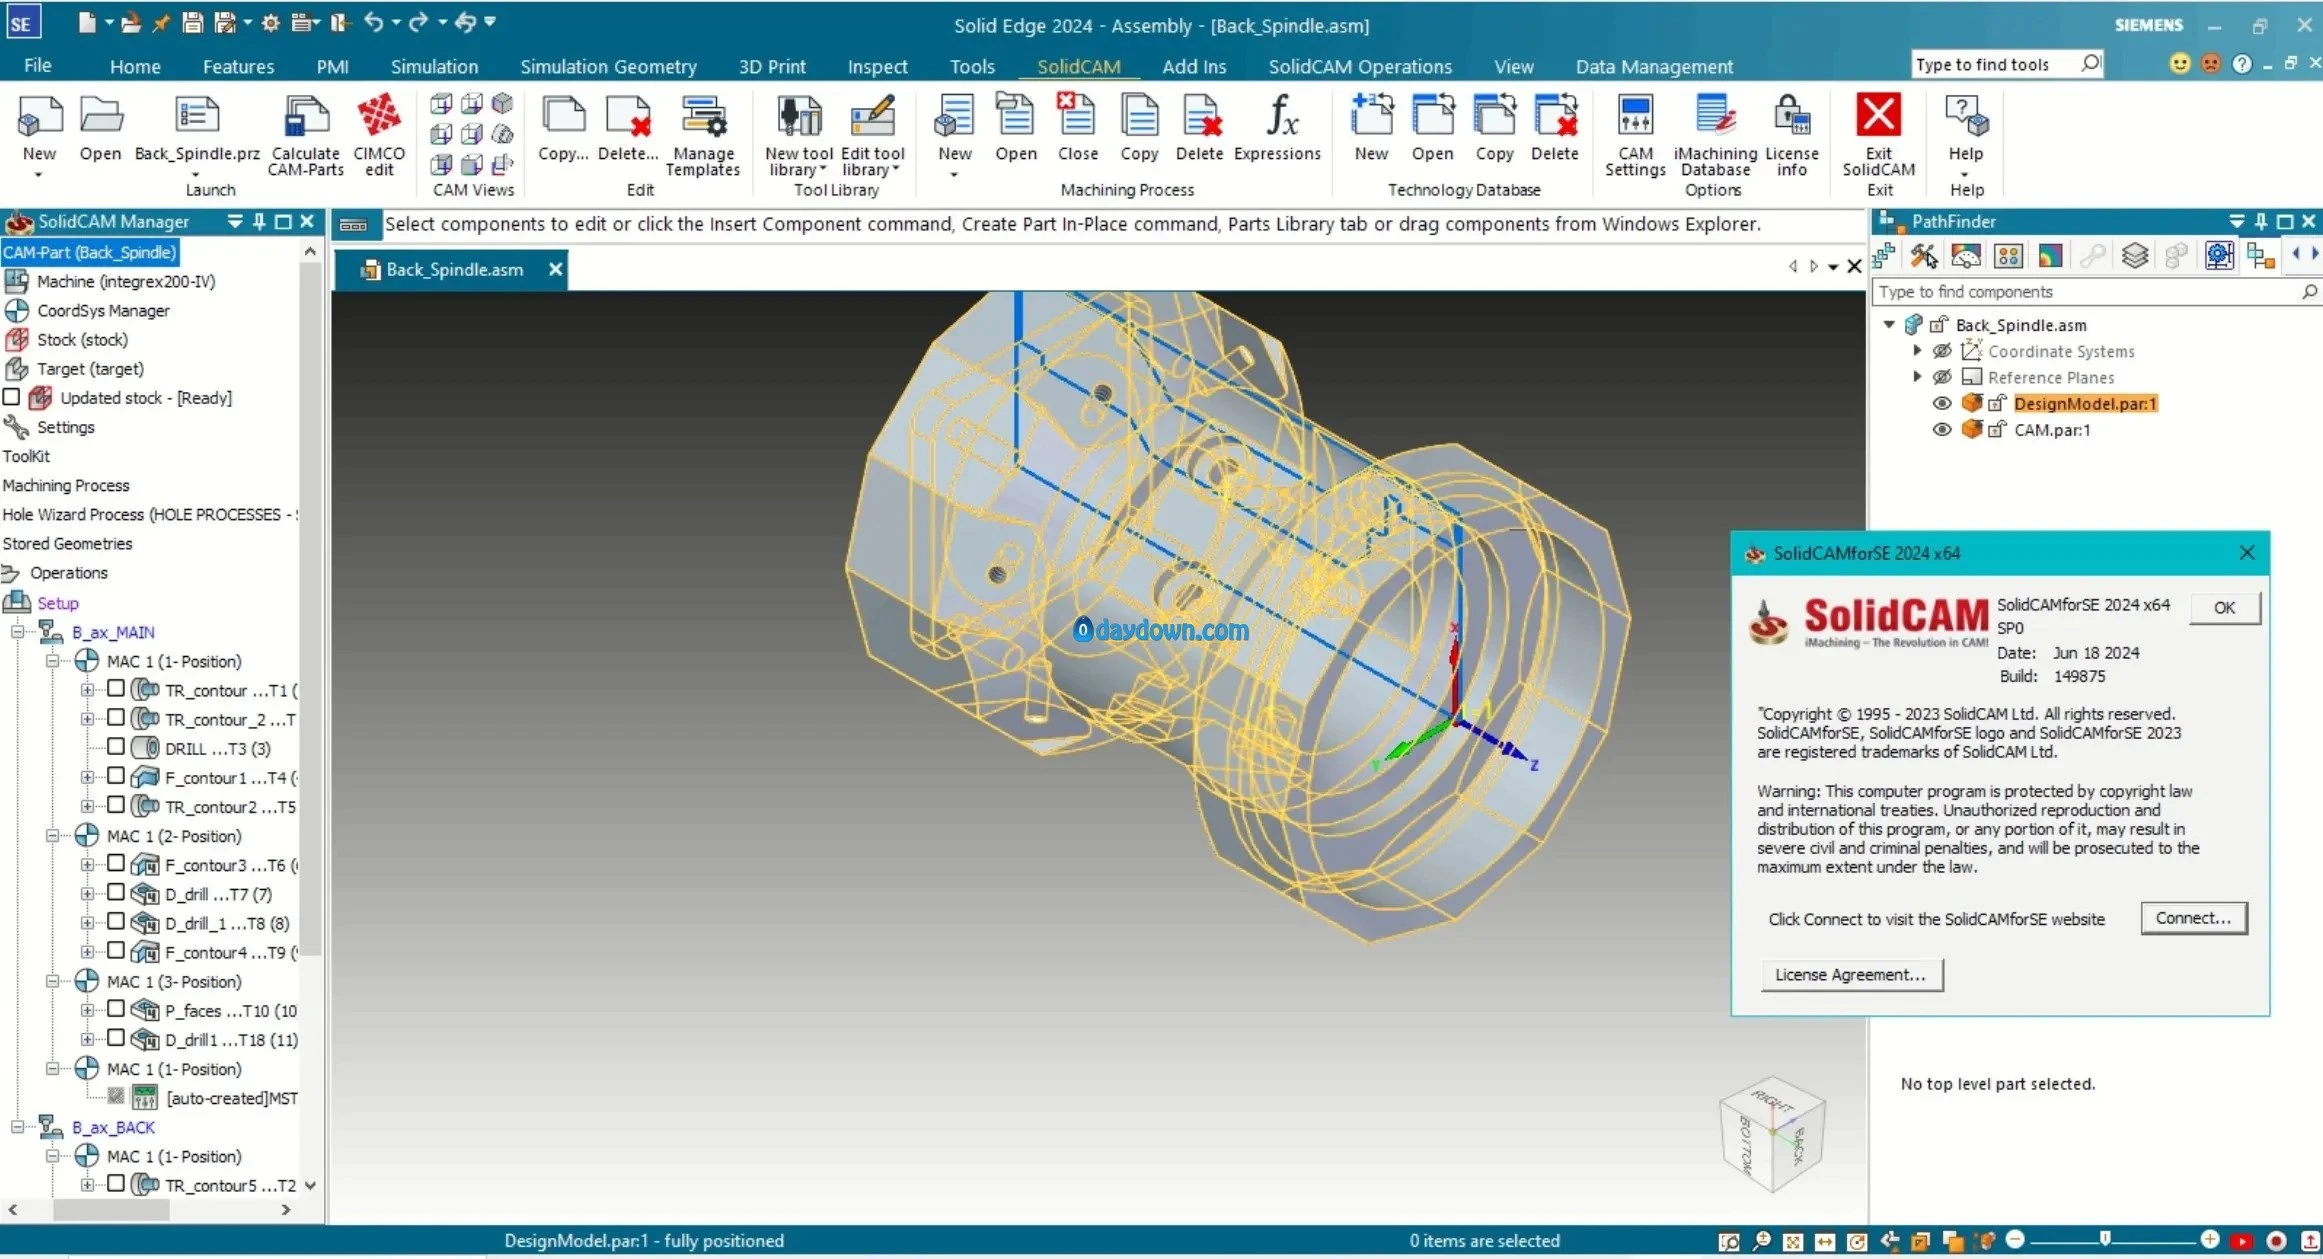Screen dimensions: 2323x1259
Task: Open the File menu
Action: [38, 66]
